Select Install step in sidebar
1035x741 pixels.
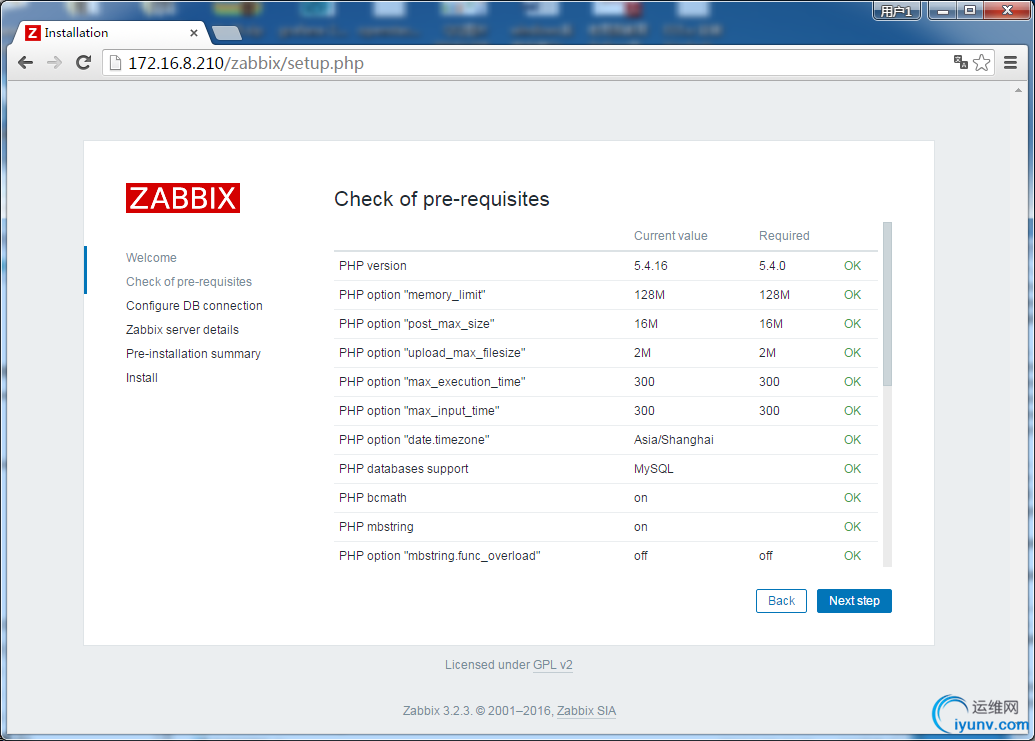[142, 377]
